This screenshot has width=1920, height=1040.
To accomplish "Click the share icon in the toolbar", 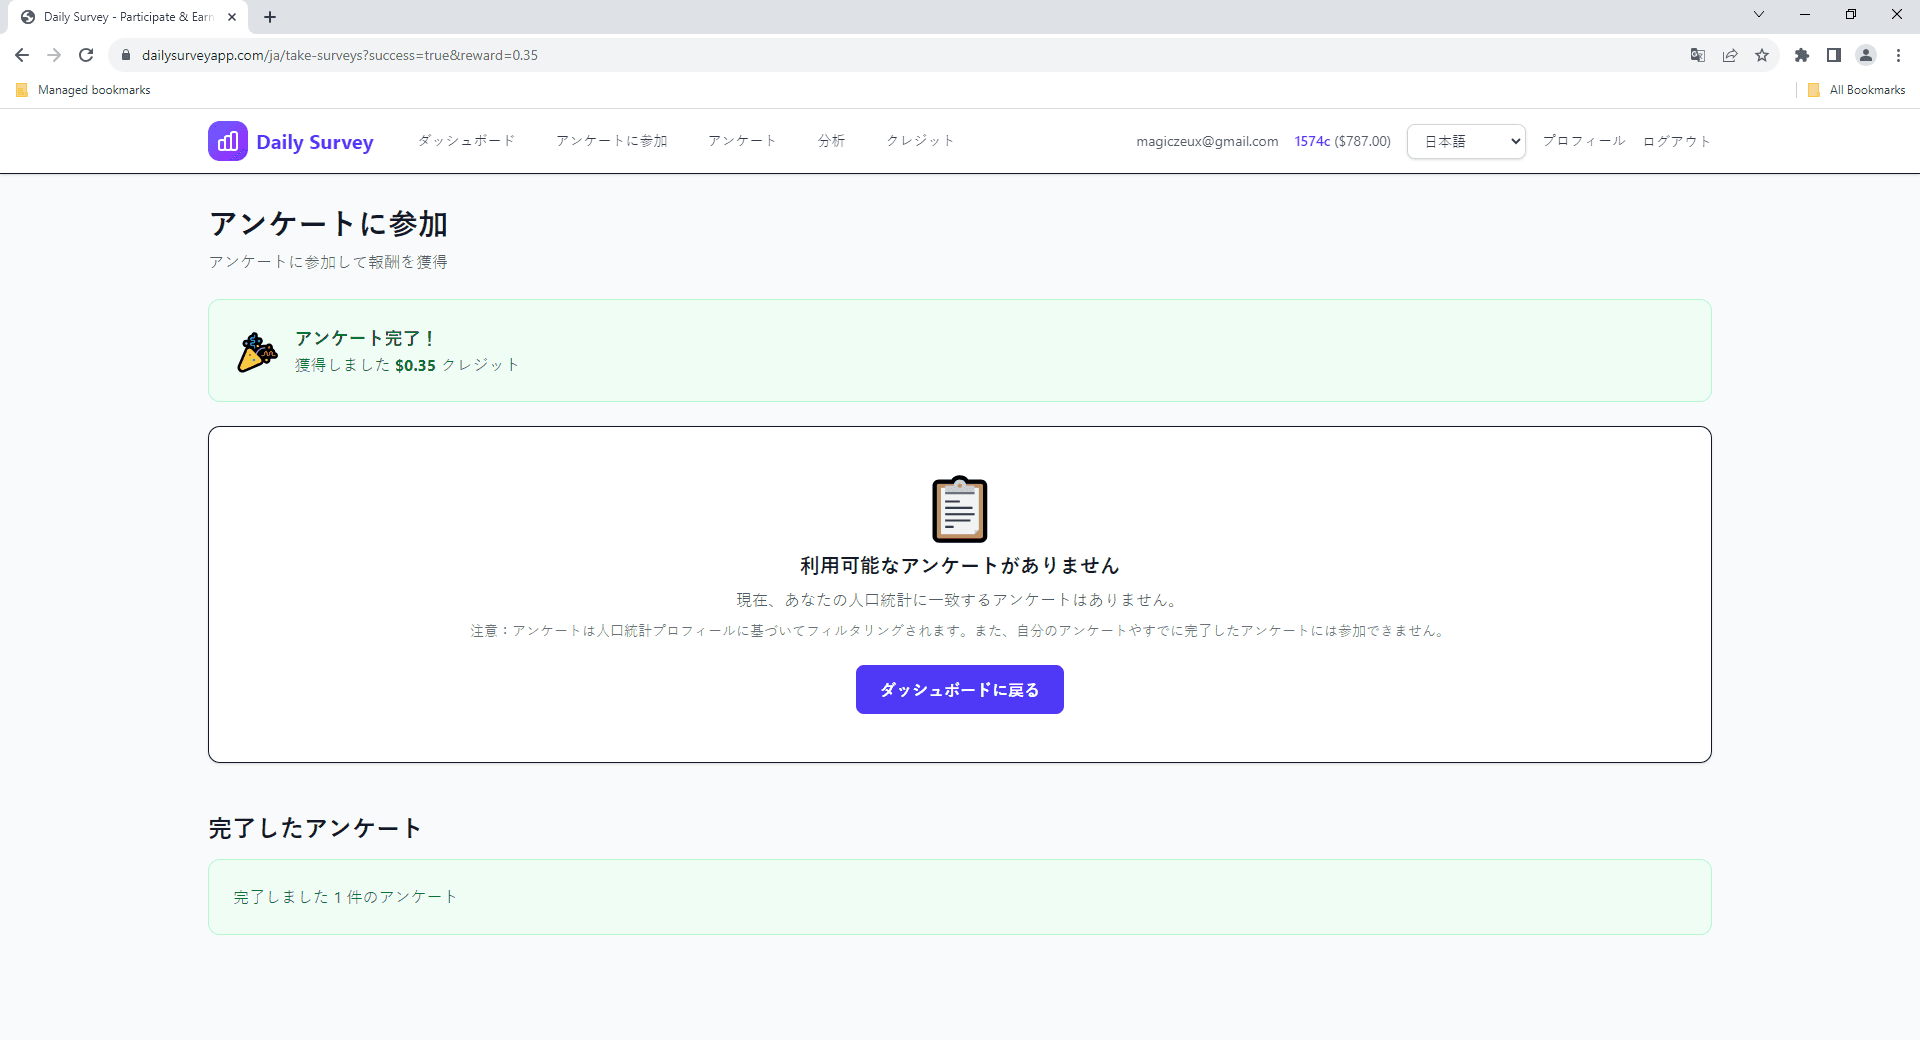I will [1730, 55].
